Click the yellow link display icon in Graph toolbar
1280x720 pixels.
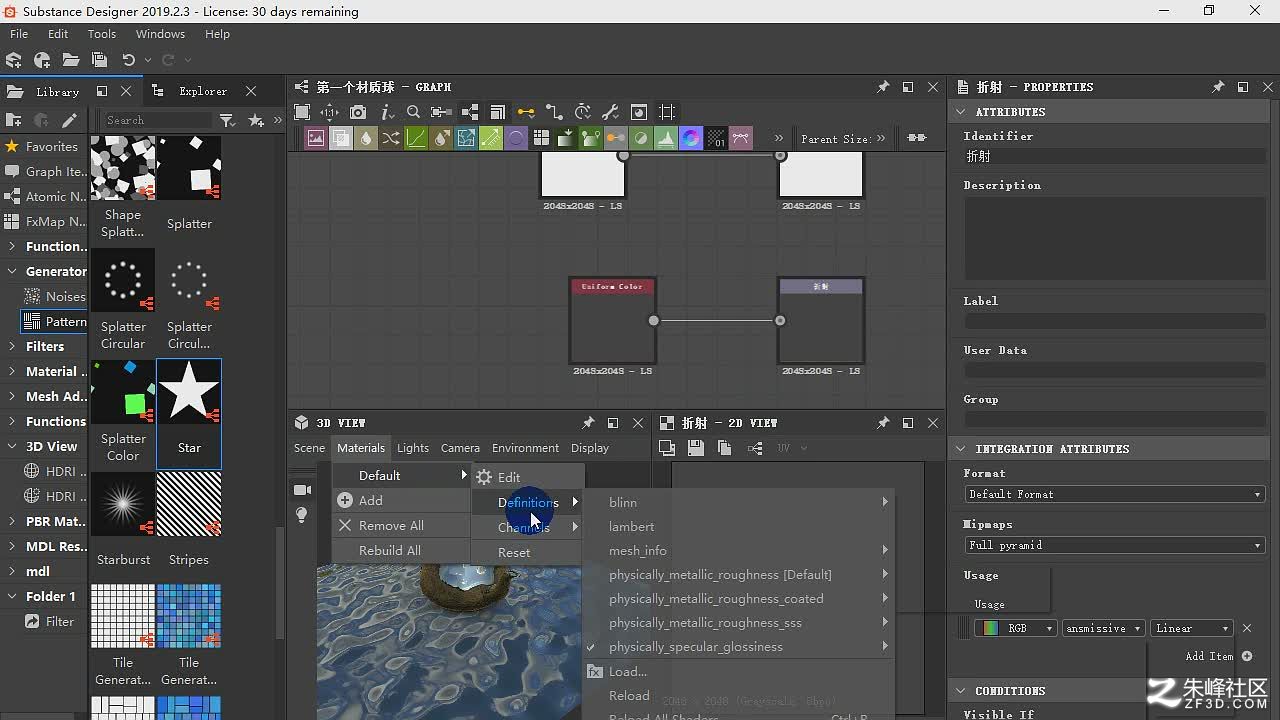click(526, 112)
